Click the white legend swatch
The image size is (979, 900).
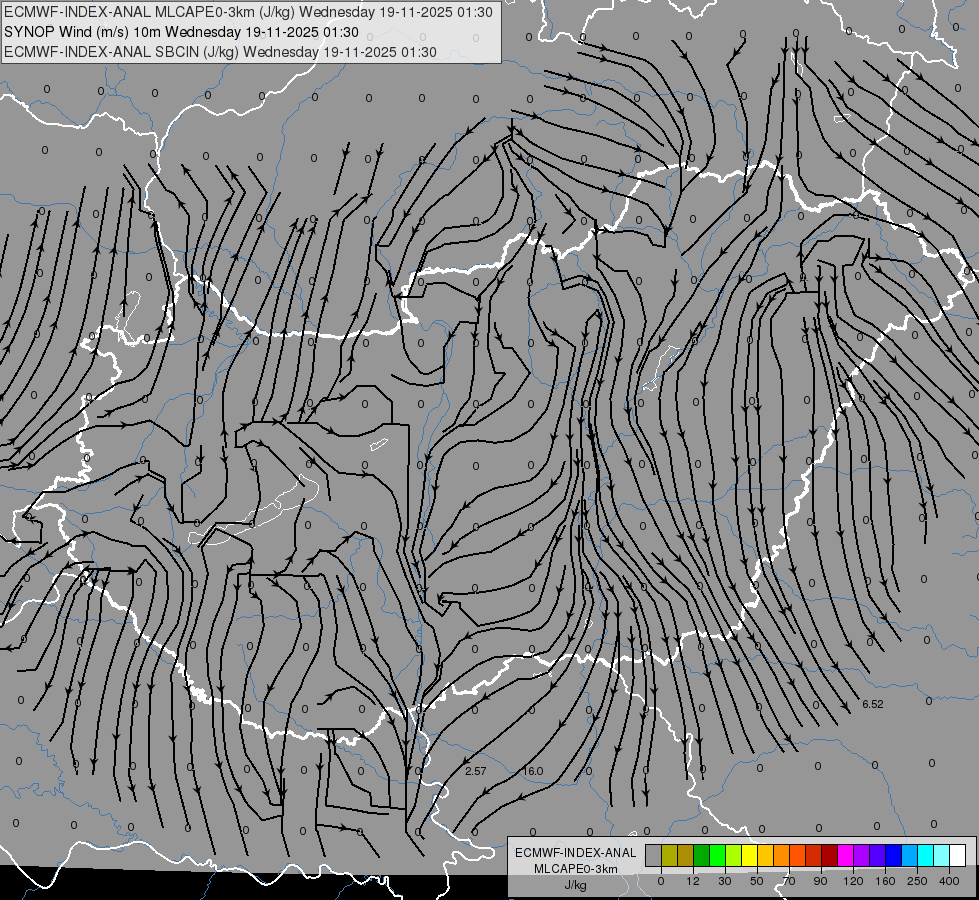point(958,855)
